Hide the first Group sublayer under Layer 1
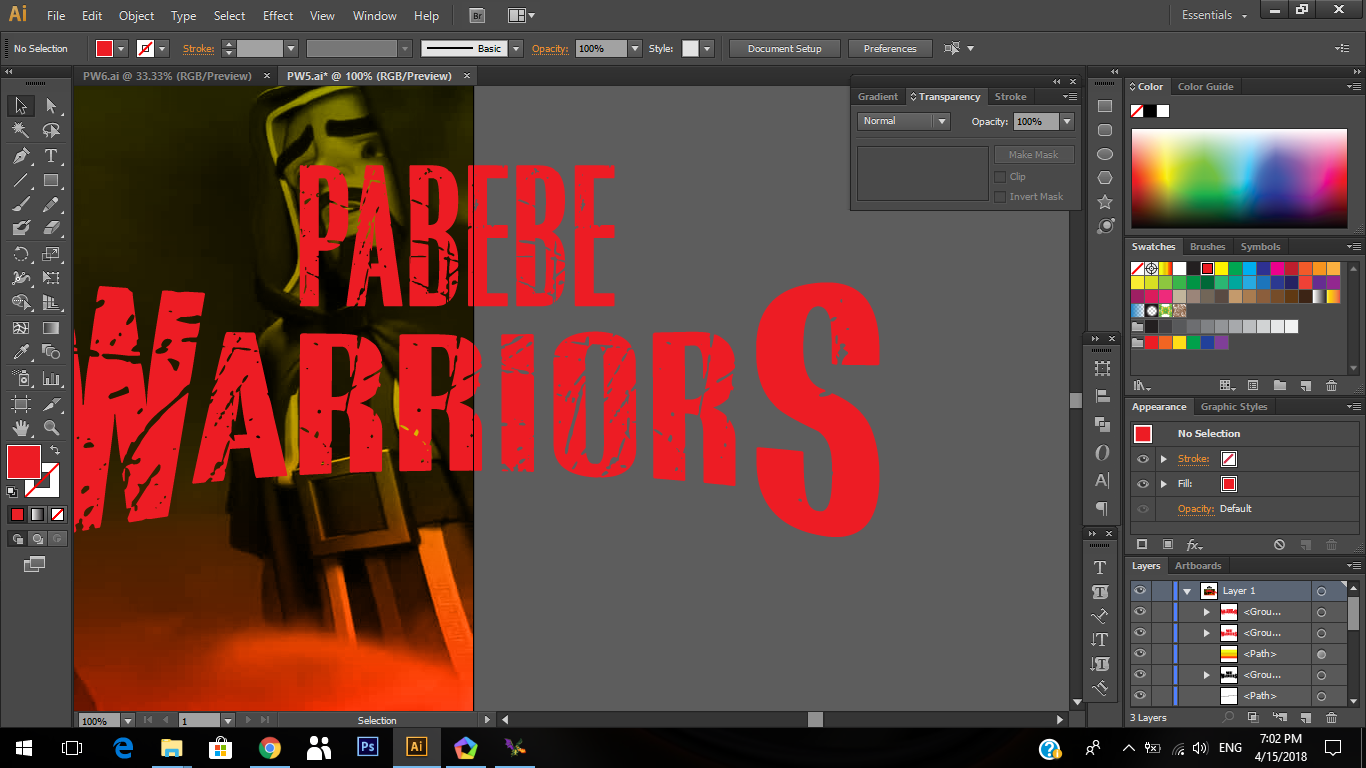 coord(1139,612)
